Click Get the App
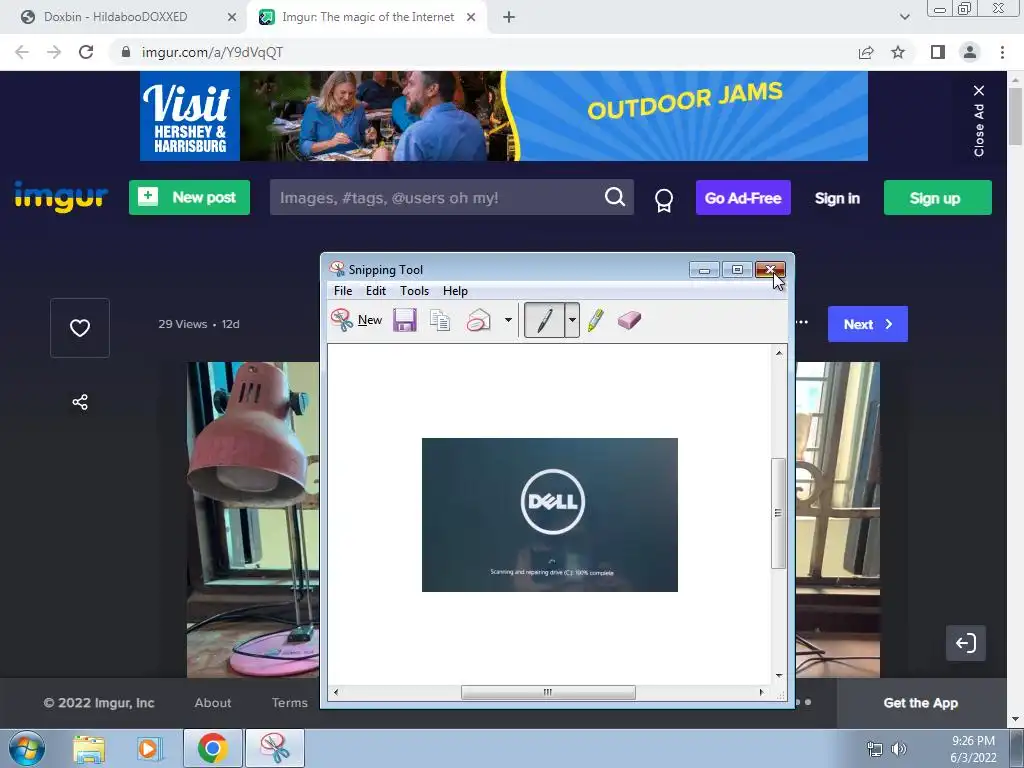 coord(920,703)
